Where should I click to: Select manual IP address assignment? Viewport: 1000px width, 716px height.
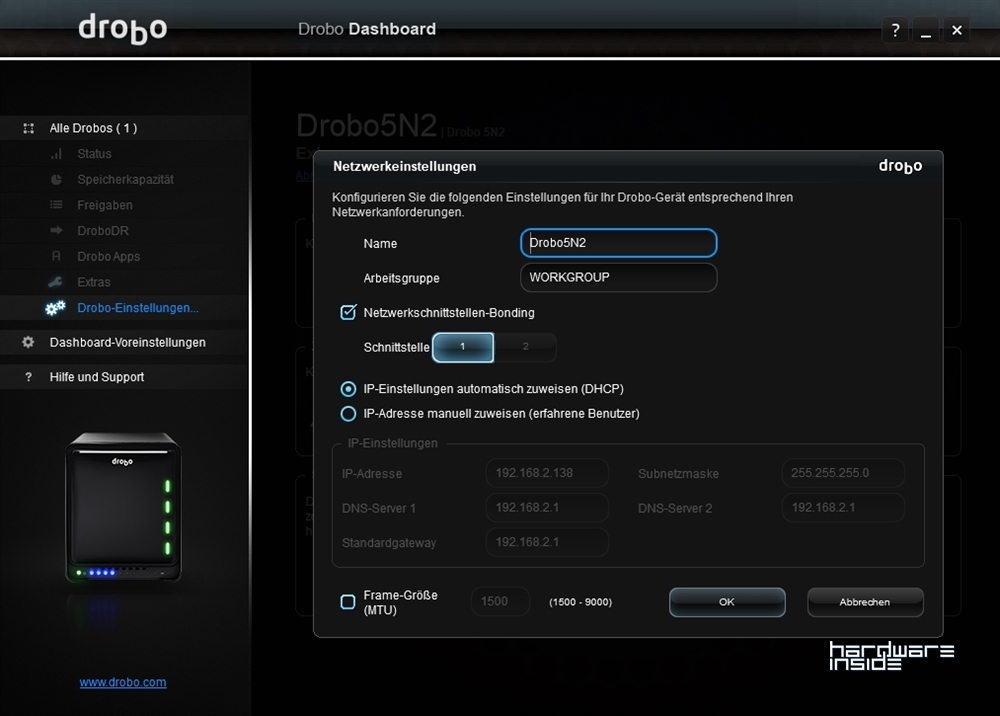coord(348,414)
